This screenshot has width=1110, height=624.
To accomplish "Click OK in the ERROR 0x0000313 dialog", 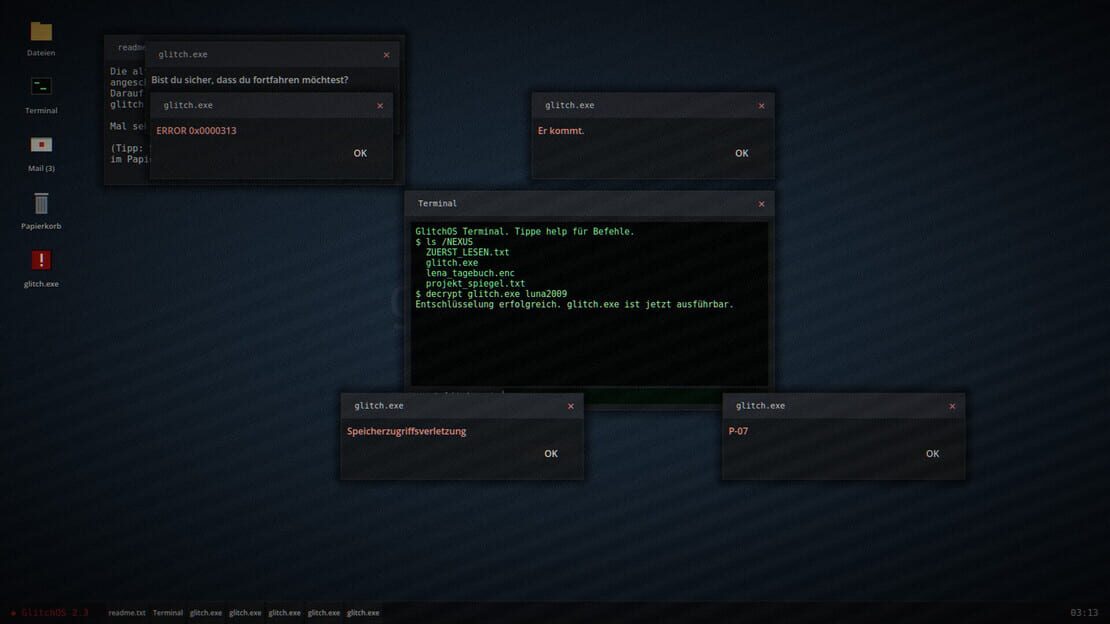I will [x=360, y=153].
